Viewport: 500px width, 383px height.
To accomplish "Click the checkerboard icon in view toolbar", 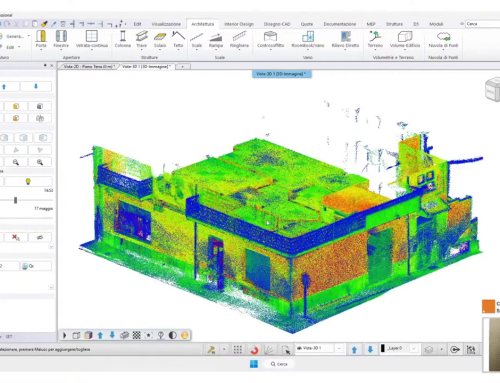I will [136, 335].
